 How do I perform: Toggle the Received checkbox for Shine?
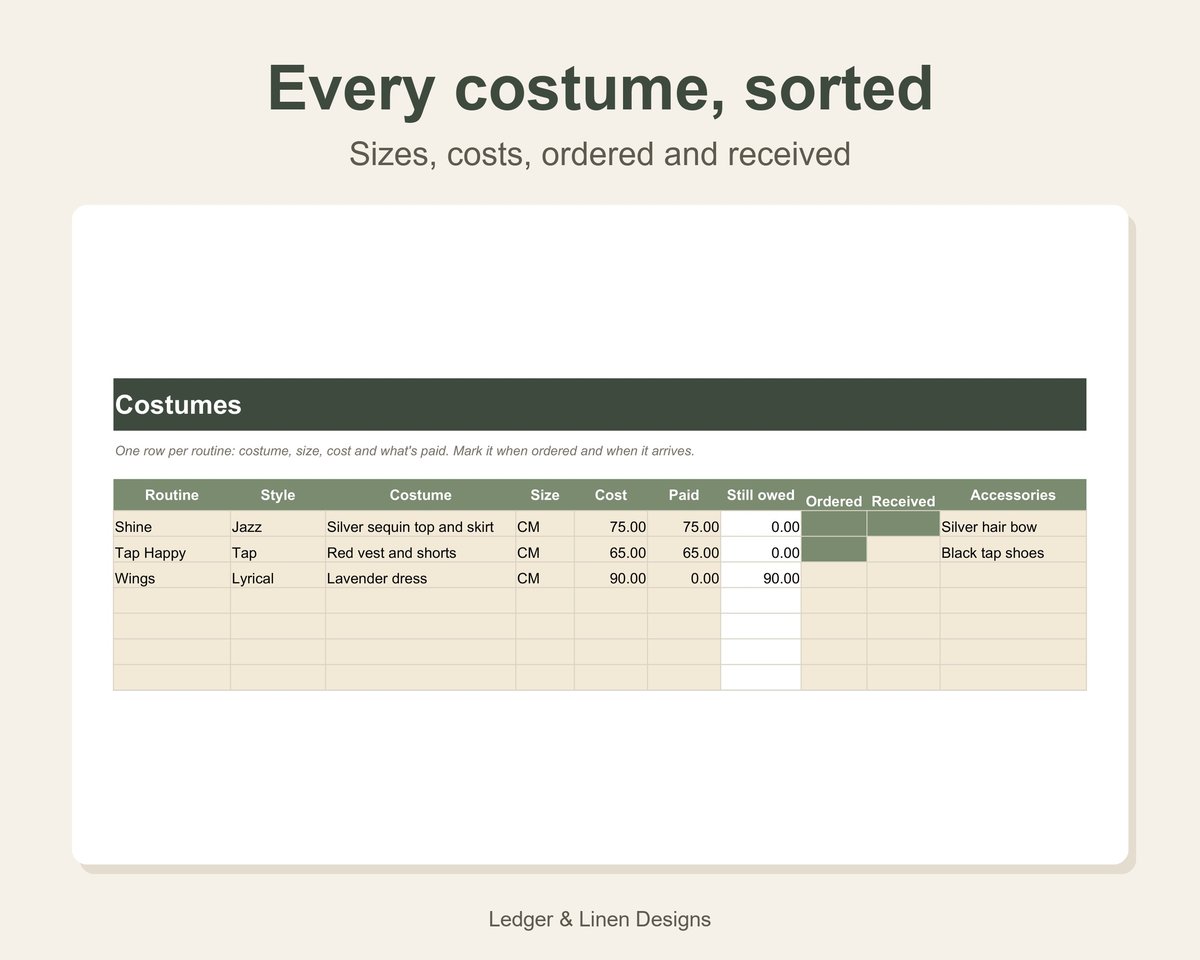[903, 524]
